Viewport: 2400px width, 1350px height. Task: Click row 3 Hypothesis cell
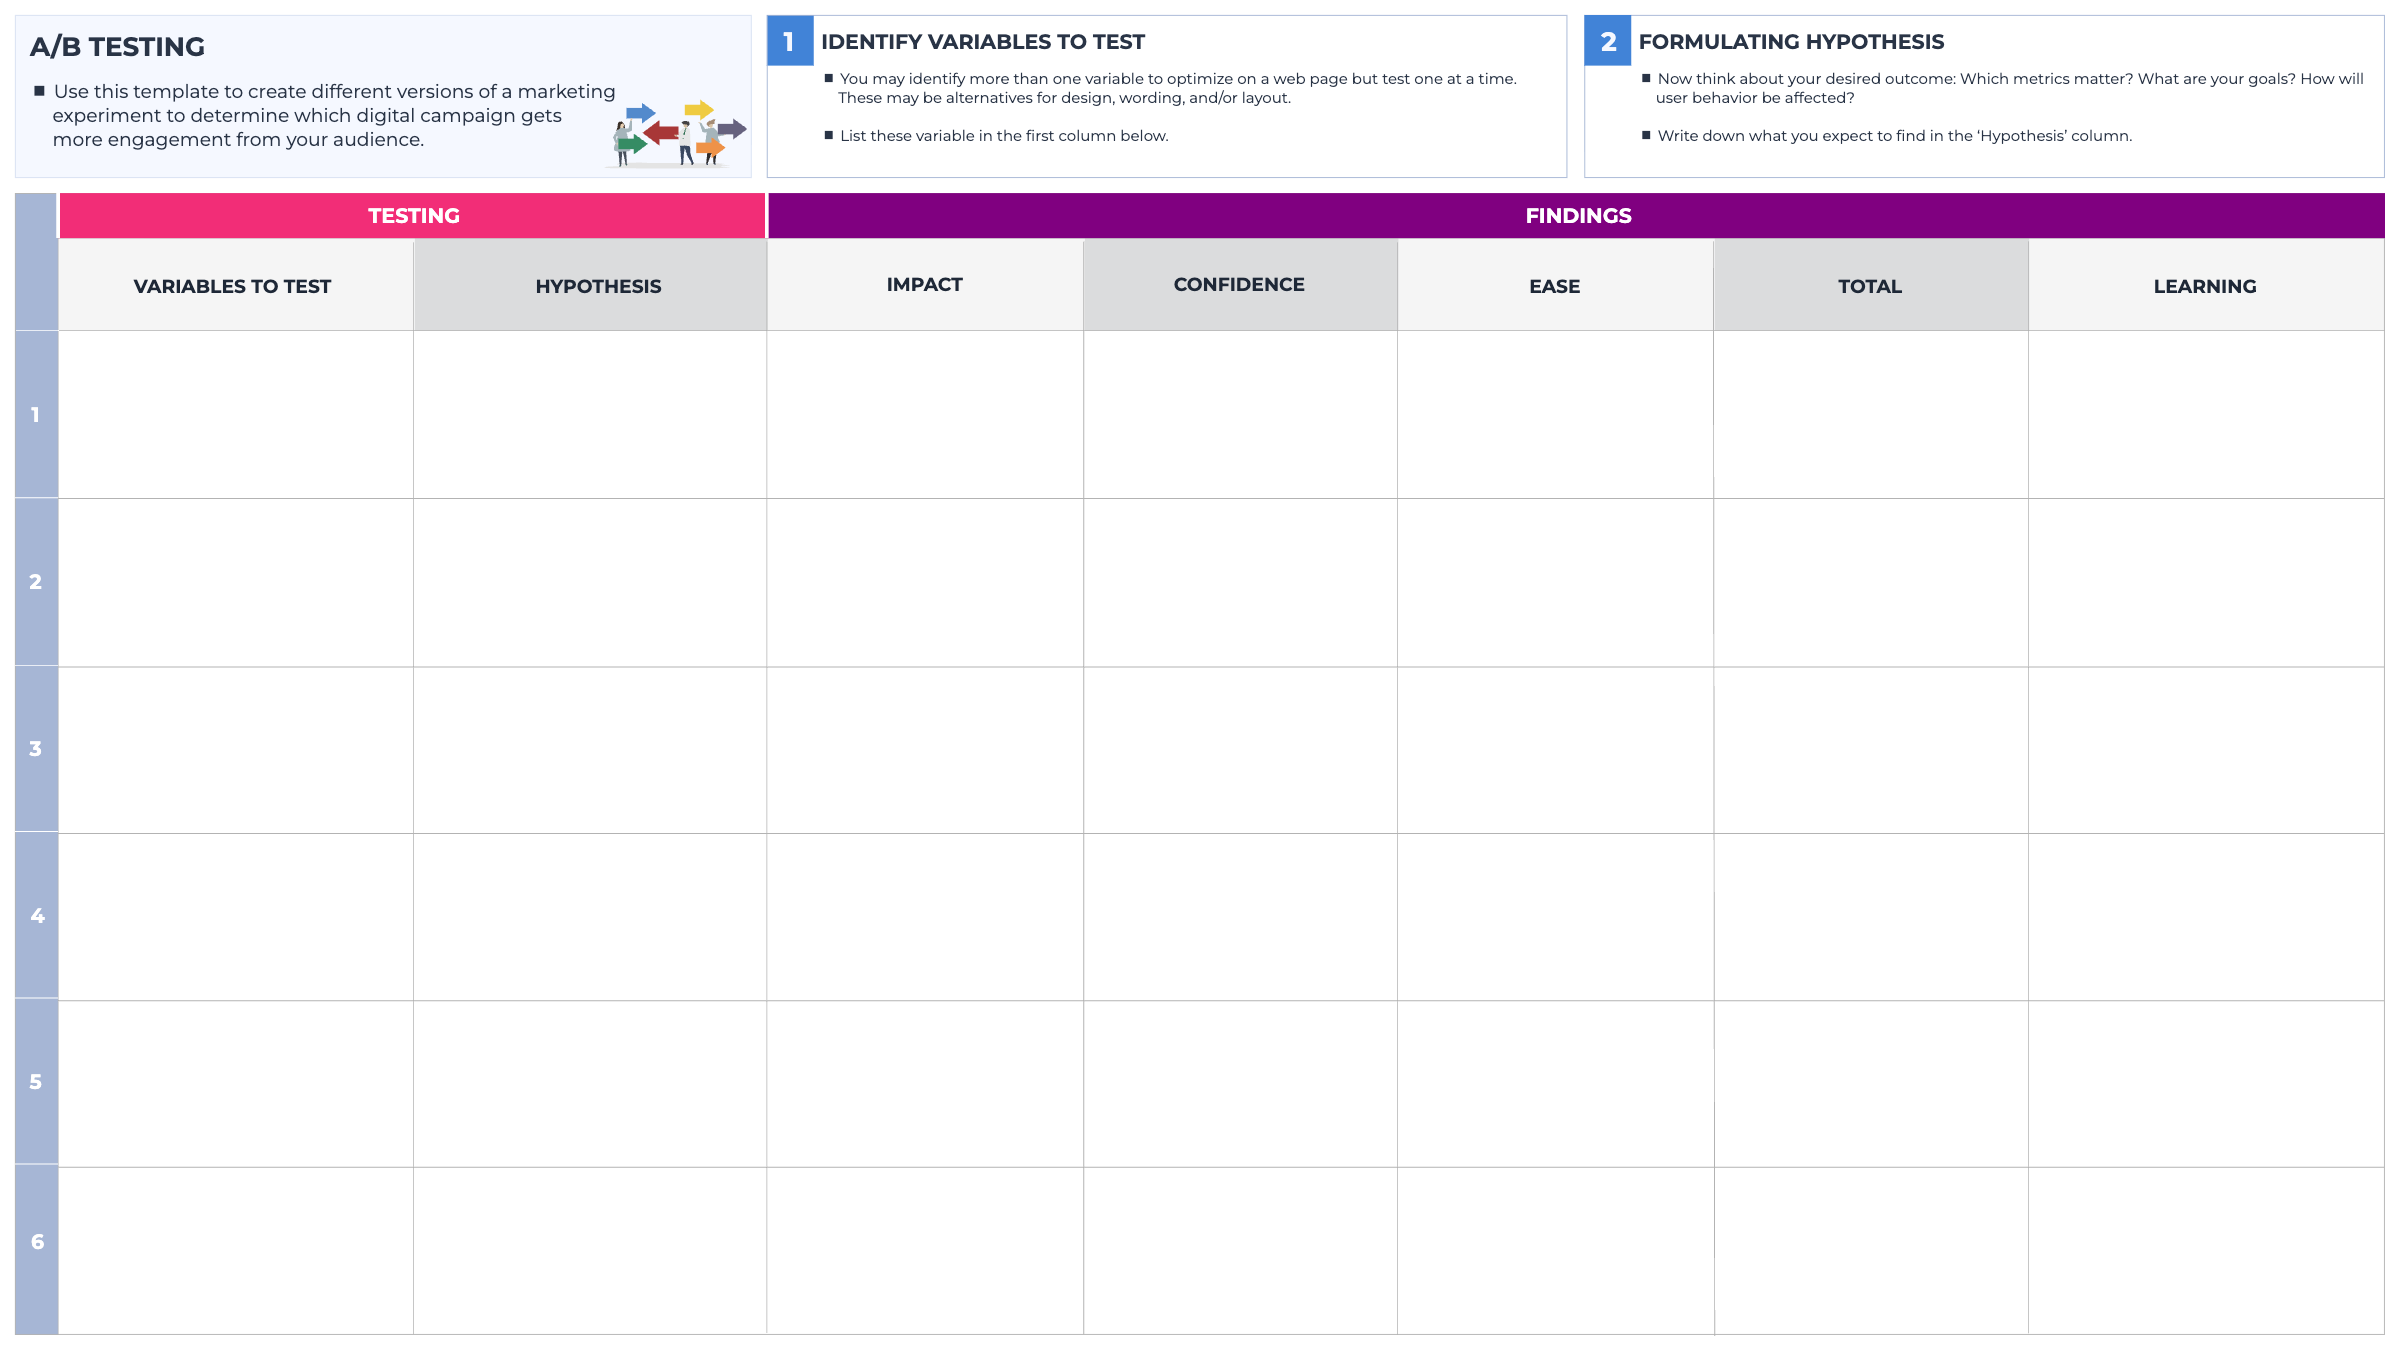pos(590,750)
